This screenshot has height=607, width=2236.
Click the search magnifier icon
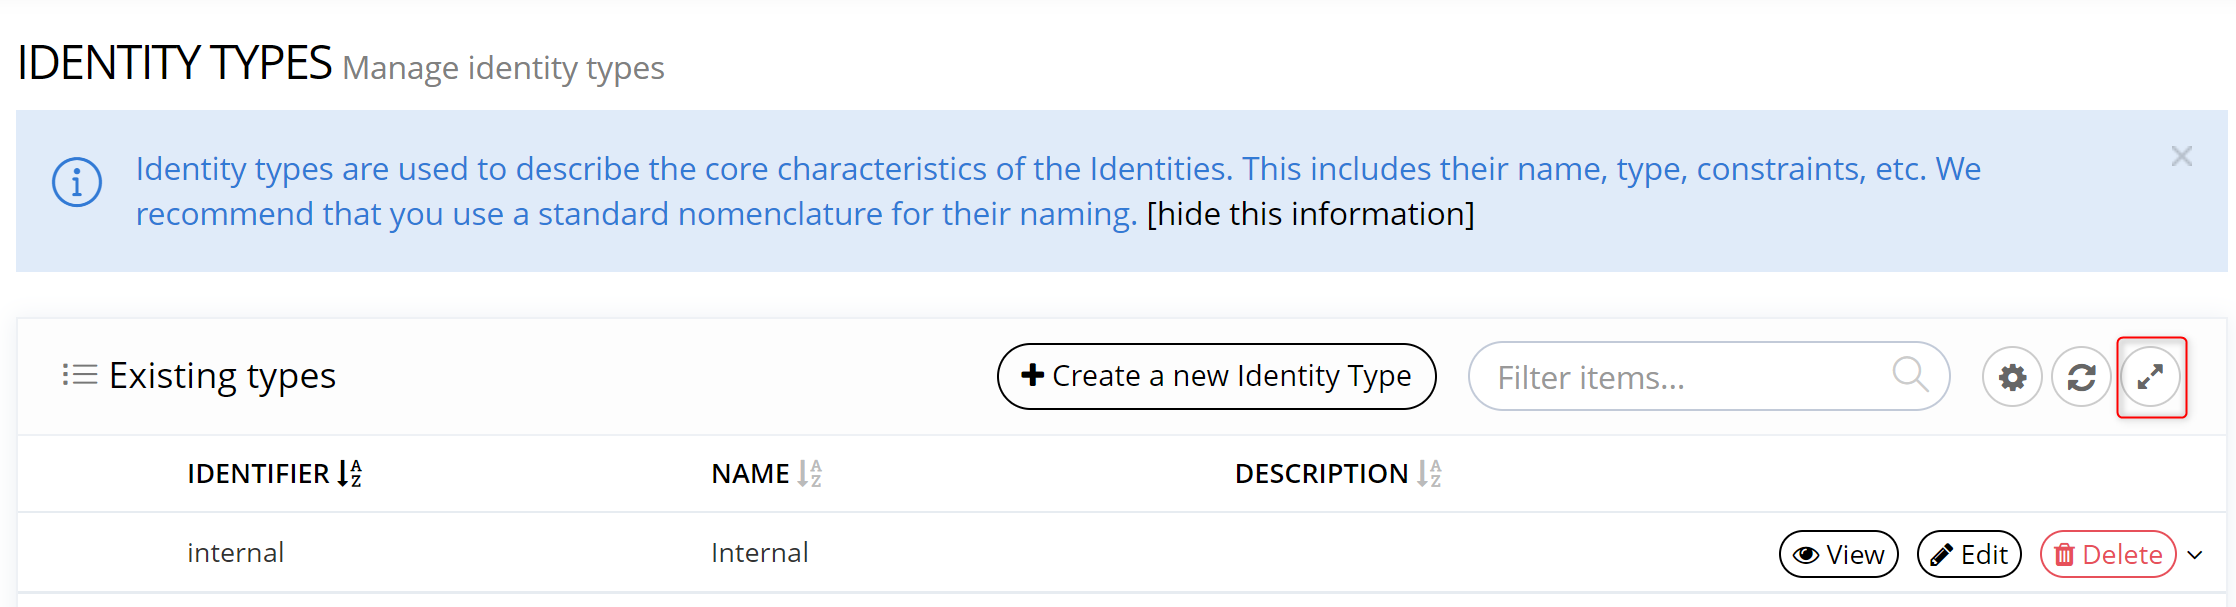click(1909, 375)
